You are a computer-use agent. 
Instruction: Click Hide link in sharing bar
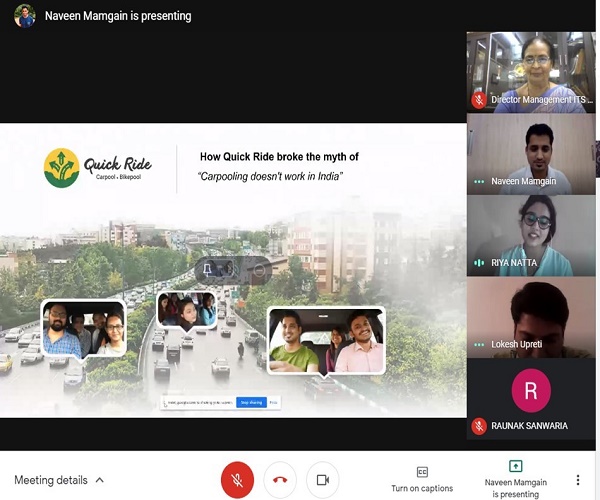click(273, 402)
